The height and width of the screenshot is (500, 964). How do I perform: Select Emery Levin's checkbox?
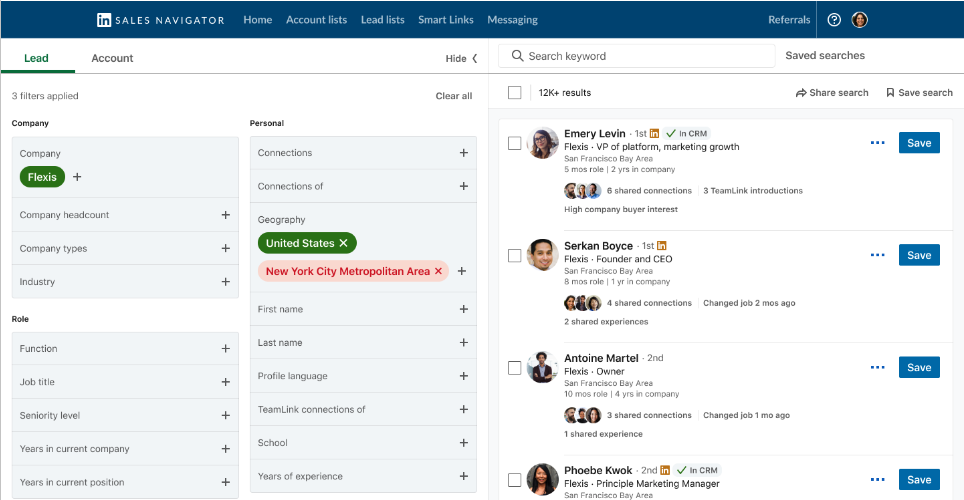[515, 143]
